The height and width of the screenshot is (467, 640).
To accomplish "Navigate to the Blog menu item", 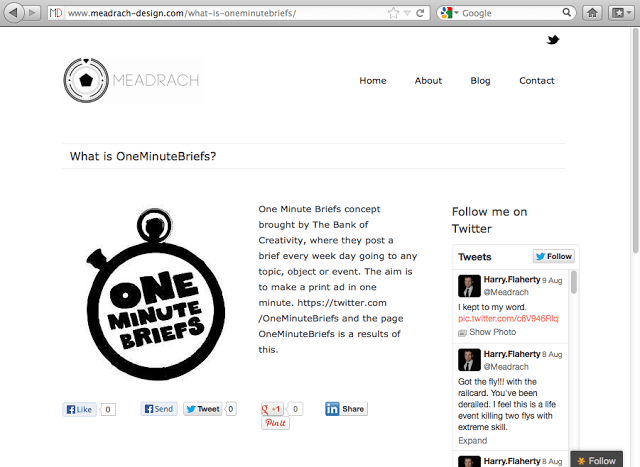I will coord(480,81).
